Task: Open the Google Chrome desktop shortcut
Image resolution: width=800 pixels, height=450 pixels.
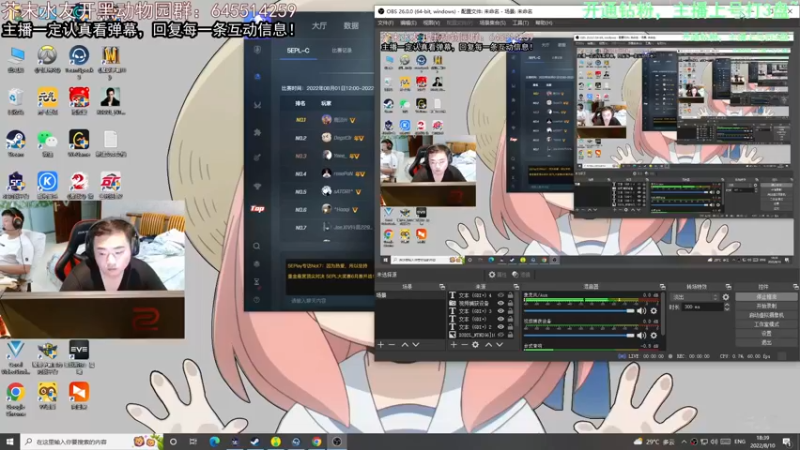Action: (x=16, y=399)
